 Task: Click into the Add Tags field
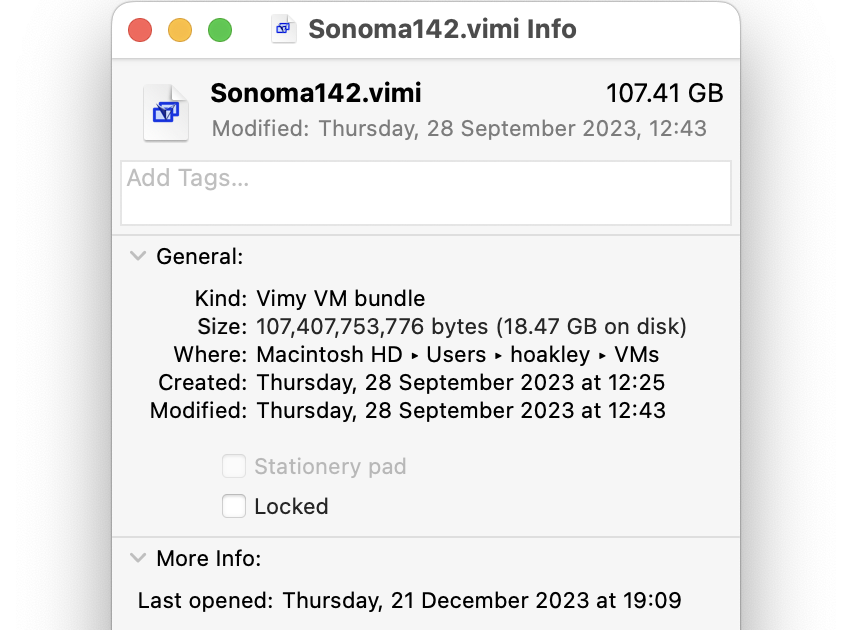coord(426,193)
